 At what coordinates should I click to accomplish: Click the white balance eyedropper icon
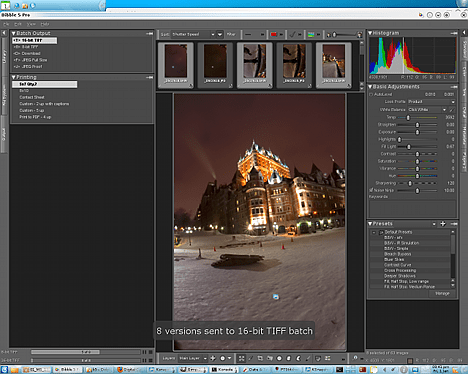(452, 110)
